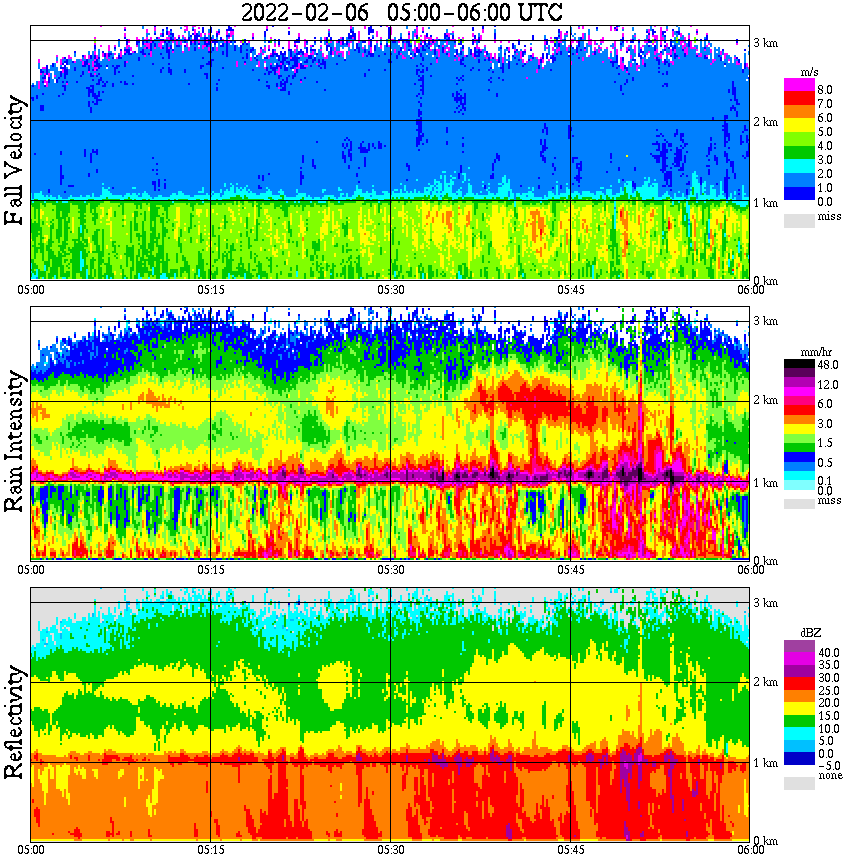
Task: Pick the yellow swatch in mm/hr legend
Action: click(x=799, y=429)
